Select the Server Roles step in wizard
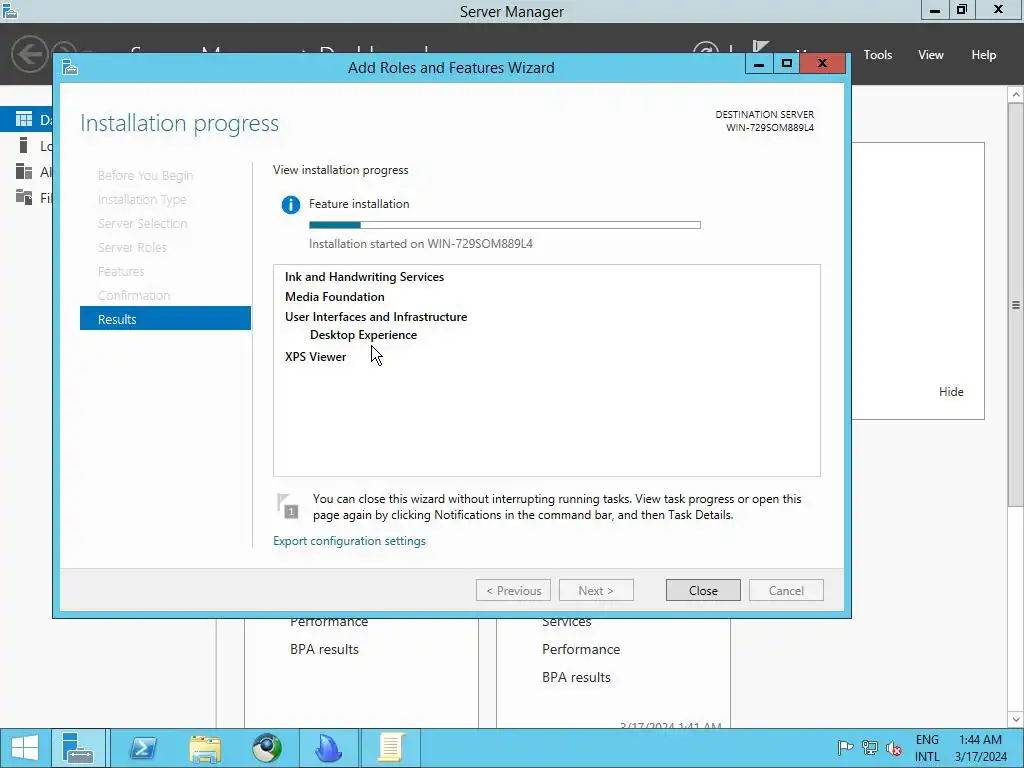Viewport: 1024px width, 768px height. pos(132,248)
